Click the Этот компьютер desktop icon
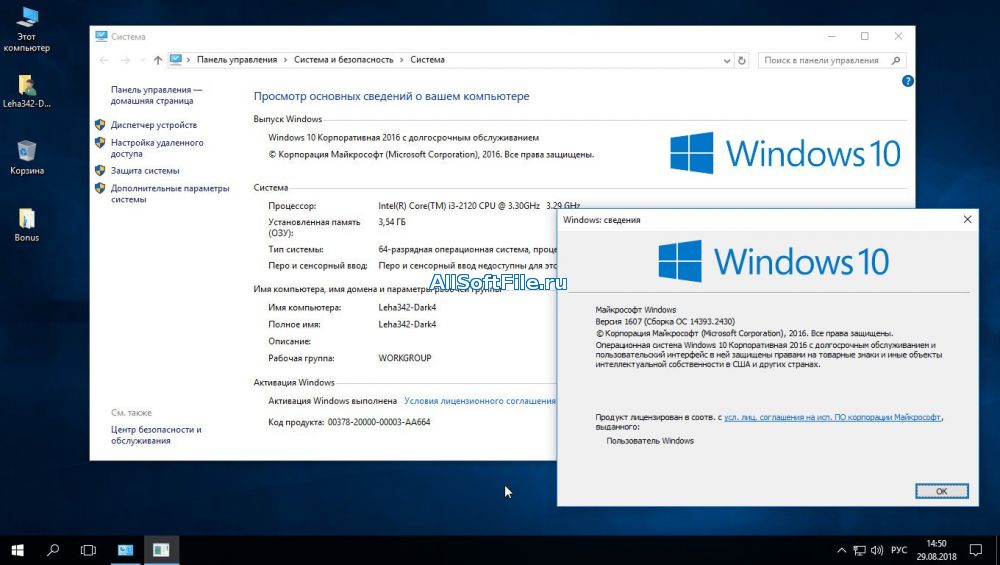The height and width of the screenshot is (565, 1000). pyautogui.click(x=27, y=18)
